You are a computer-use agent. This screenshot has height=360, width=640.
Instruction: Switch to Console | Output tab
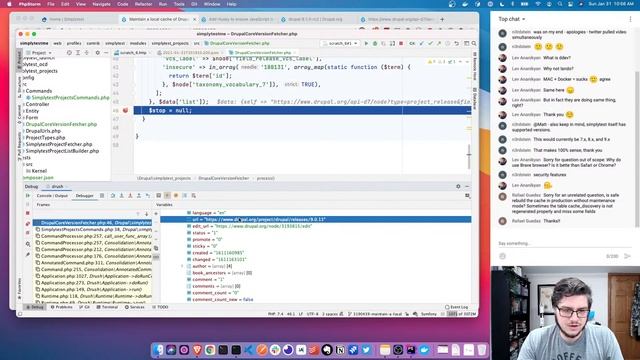(x=52, y=196)
